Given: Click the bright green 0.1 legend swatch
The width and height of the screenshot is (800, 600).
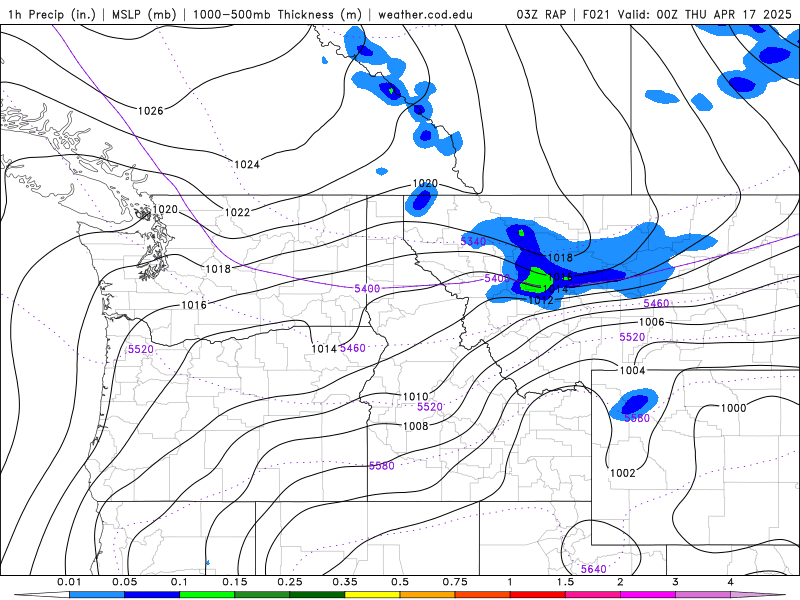Looking at the screenshot, I should click(207, 595).
